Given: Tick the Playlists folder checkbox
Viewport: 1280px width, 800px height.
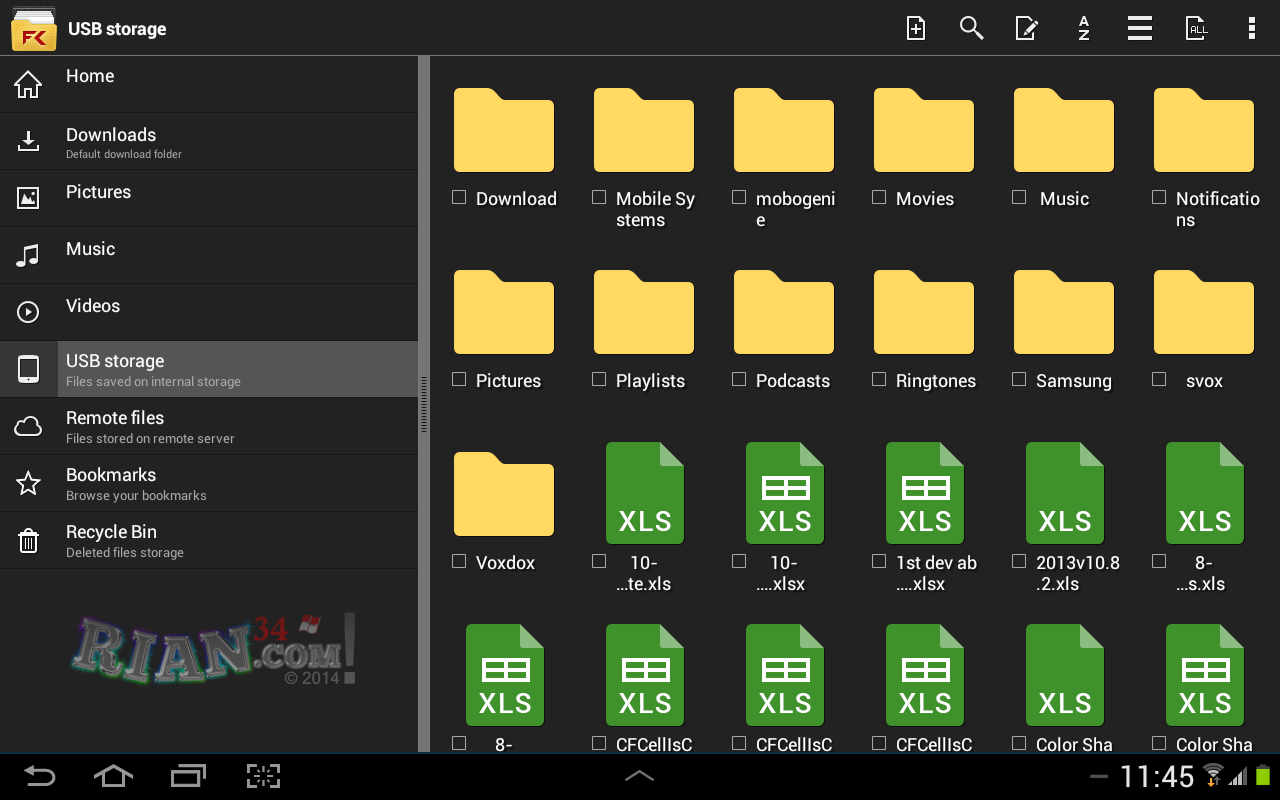Looking at the screenshot, I should 599,380.
